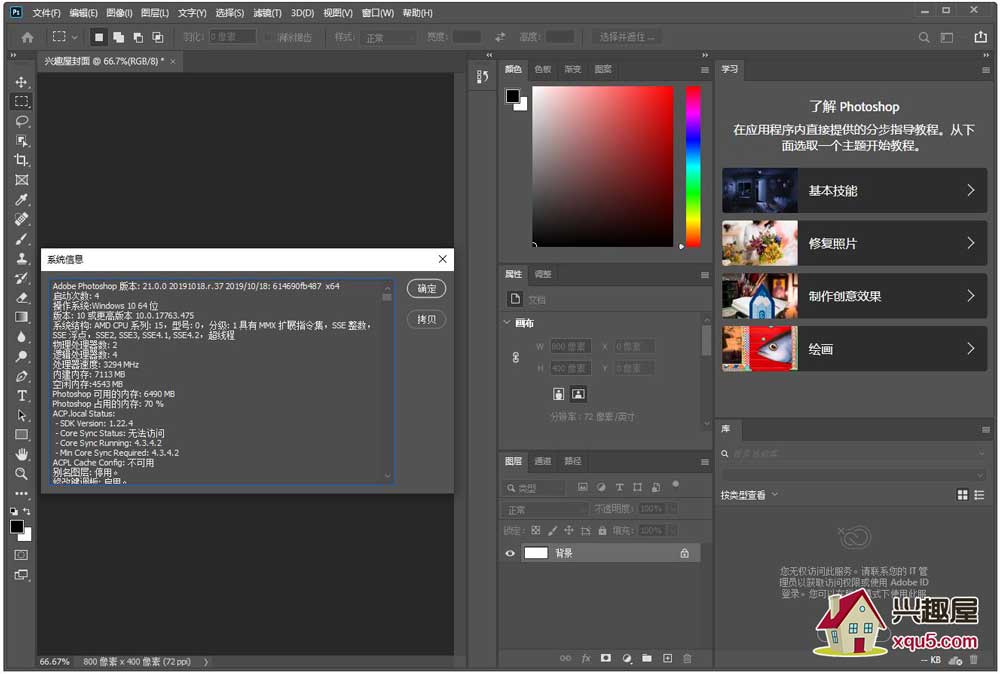This screenshot has height=674, width=1000.
Task: Open the 窗口(W) menu
Action: 378,13
